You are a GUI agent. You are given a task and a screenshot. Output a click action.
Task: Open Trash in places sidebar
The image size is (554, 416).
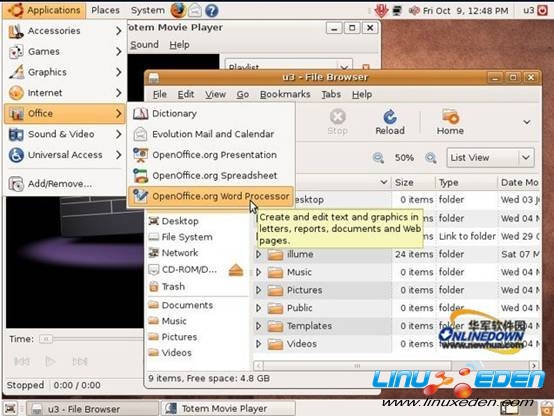(x=198, y=287)
